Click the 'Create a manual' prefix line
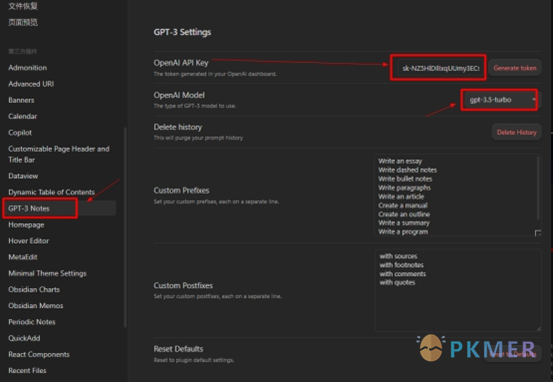 pyautogui.click(x=403, y=205)
